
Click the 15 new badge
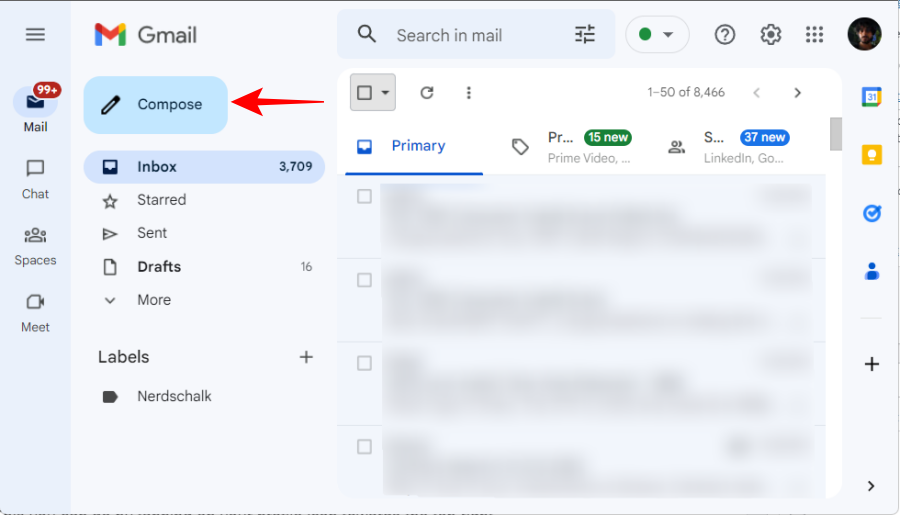coord(608,138)
